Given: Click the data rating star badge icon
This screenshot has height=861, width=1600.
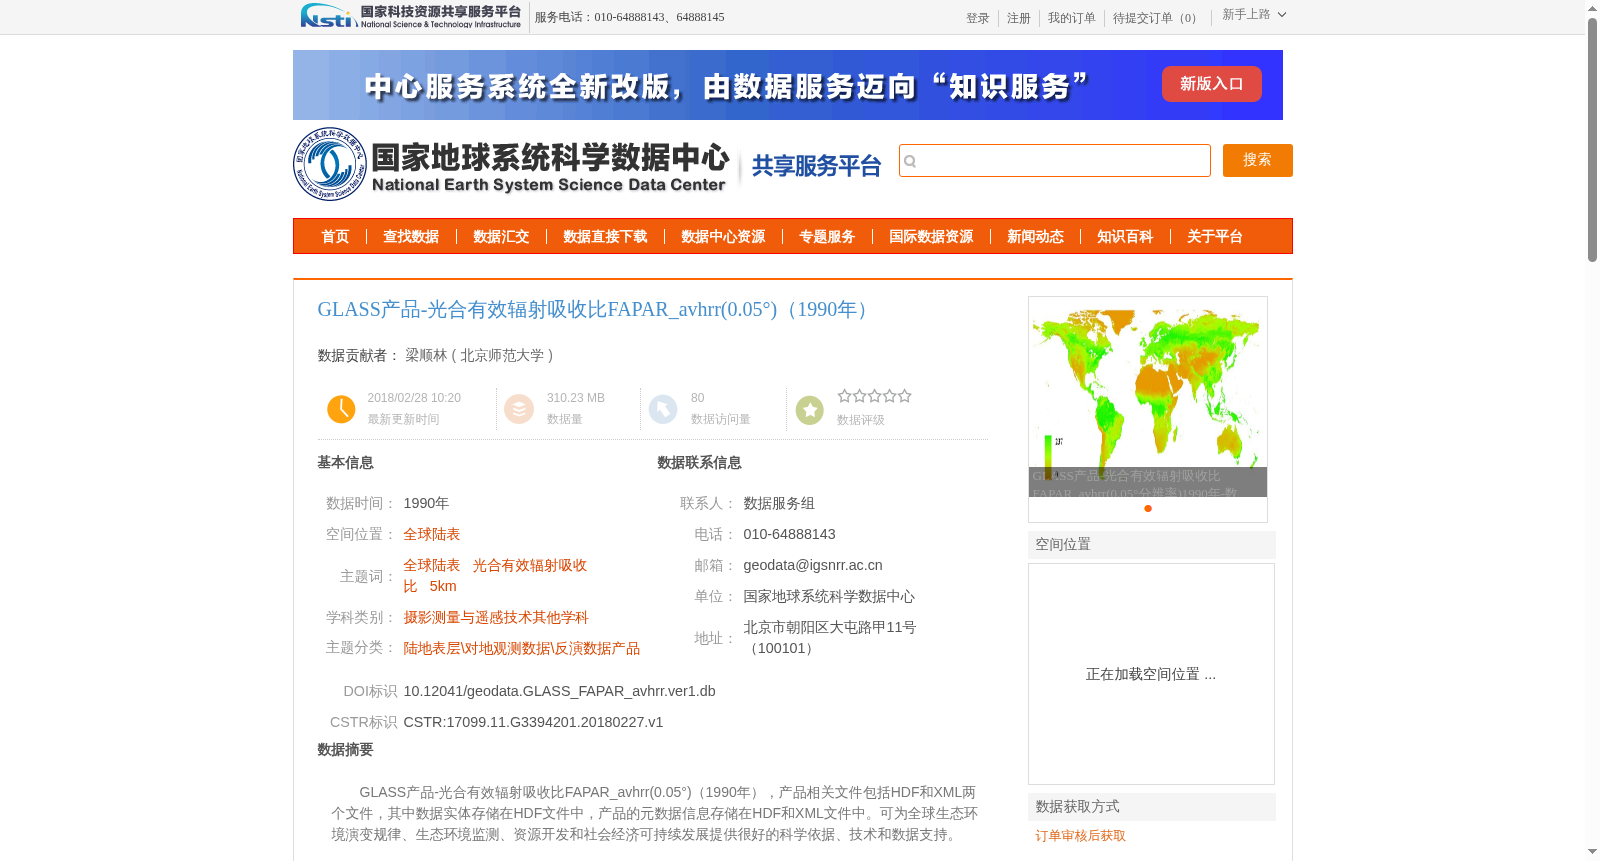Looking at the screenshot, I should (810, 409).
